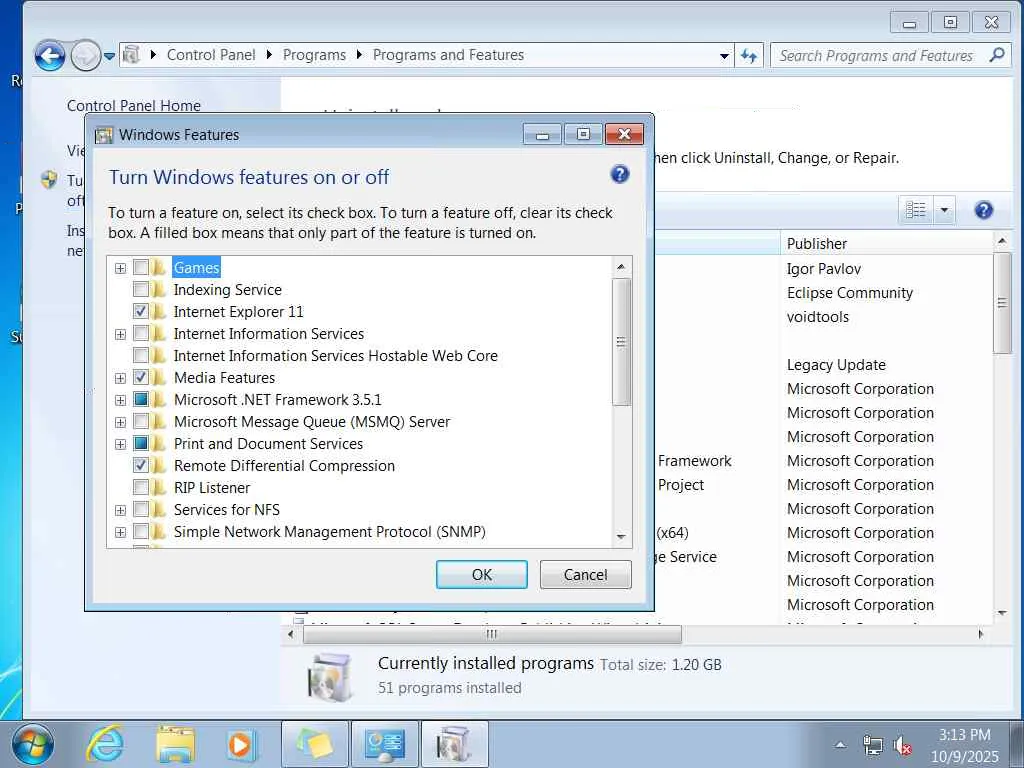Open Control Panel Home link

(134, 106)
